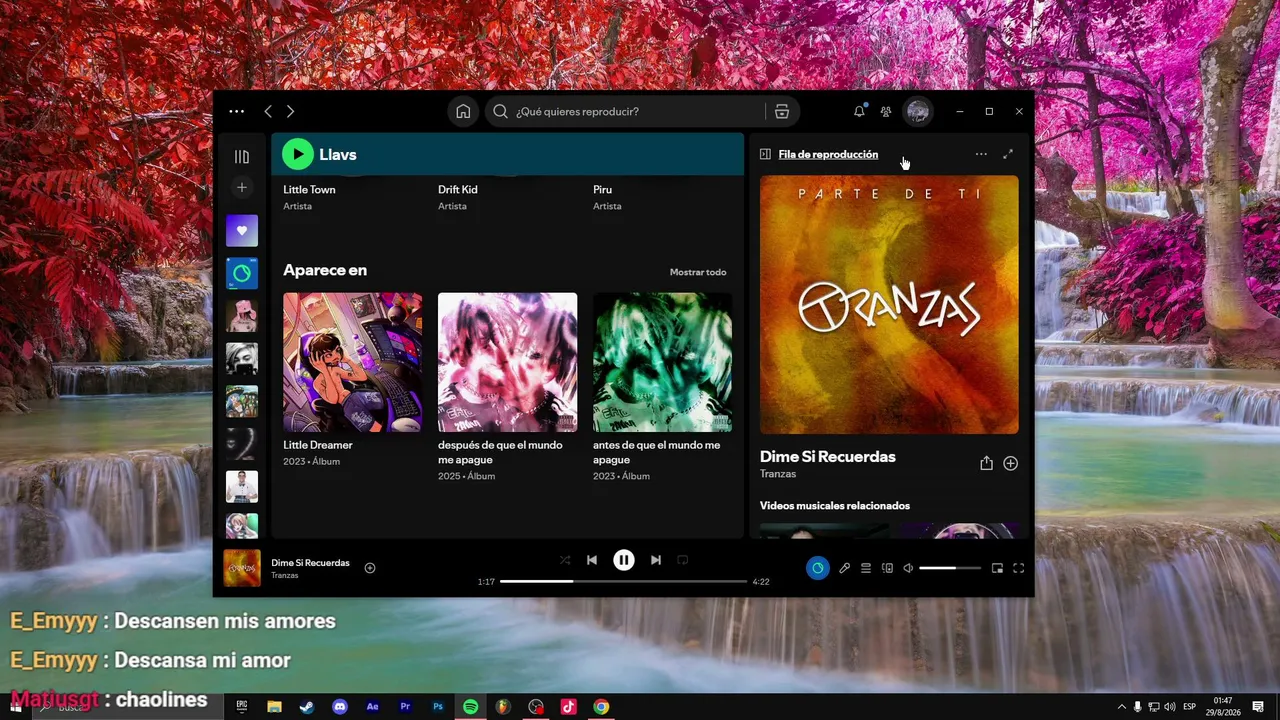The height and width of the screenshot is (720, 1280).
Task: Open File Explorer from the taskbar
Action: pyautogui.click(x=274, y=706)
